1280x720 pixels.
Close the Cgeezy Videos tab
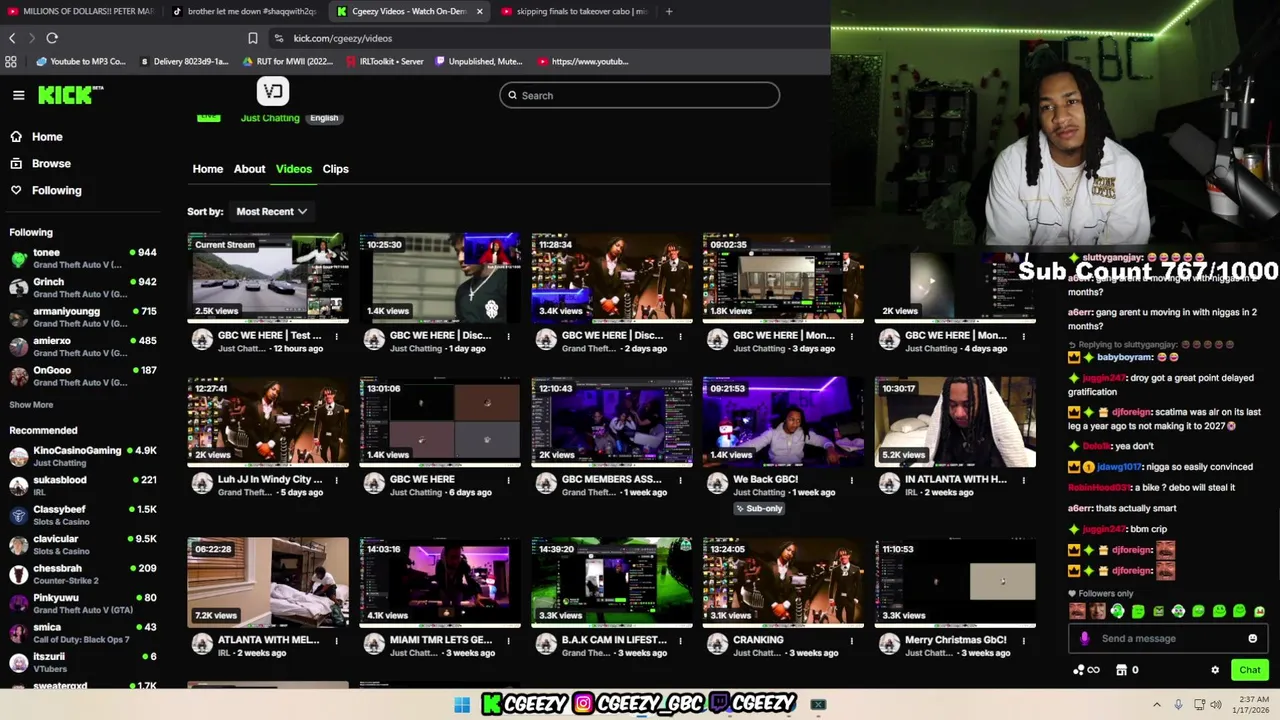coord(480,11)
